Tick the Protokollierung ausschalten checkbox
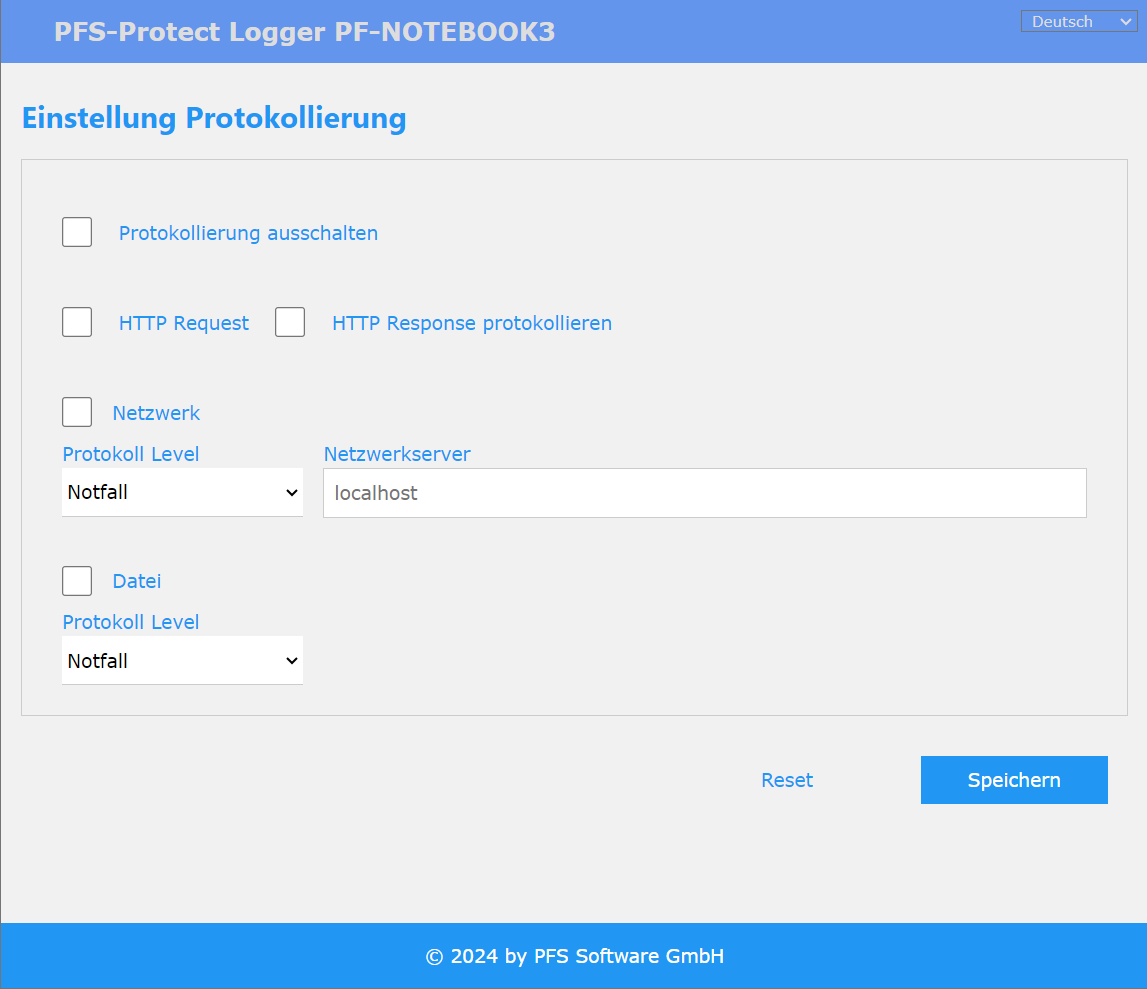 pos(77,232)
